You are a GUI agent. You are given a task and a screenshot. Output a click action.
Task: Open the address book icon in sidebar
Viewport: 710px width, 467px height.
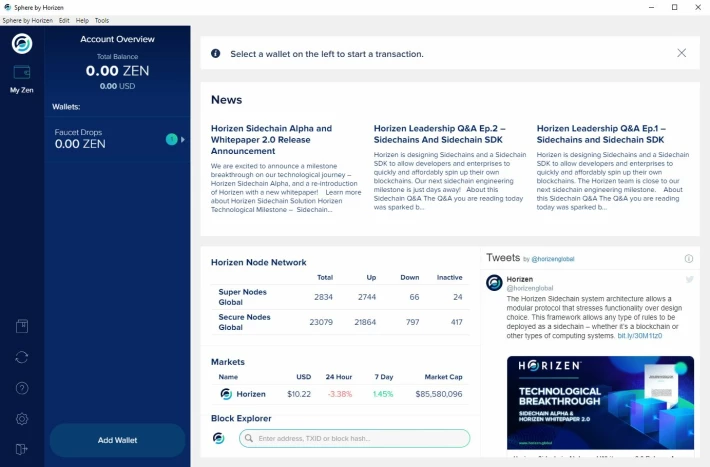click(22, 326)
